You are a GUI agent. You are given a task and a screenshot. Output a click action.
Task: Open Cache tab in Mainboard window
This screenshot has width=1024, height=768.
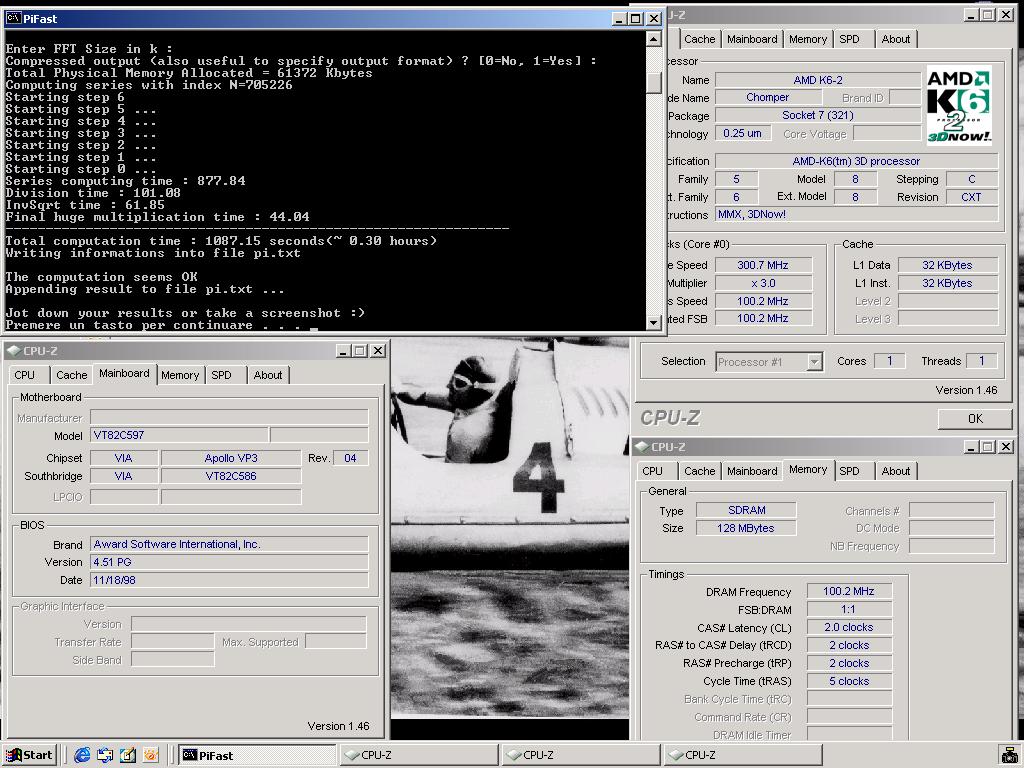[x=71, y=375]
